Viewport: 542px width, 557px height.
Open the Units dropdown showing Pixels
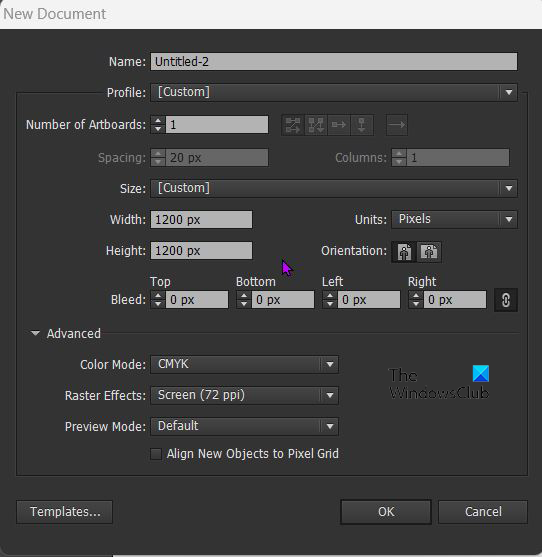(454, 219)
